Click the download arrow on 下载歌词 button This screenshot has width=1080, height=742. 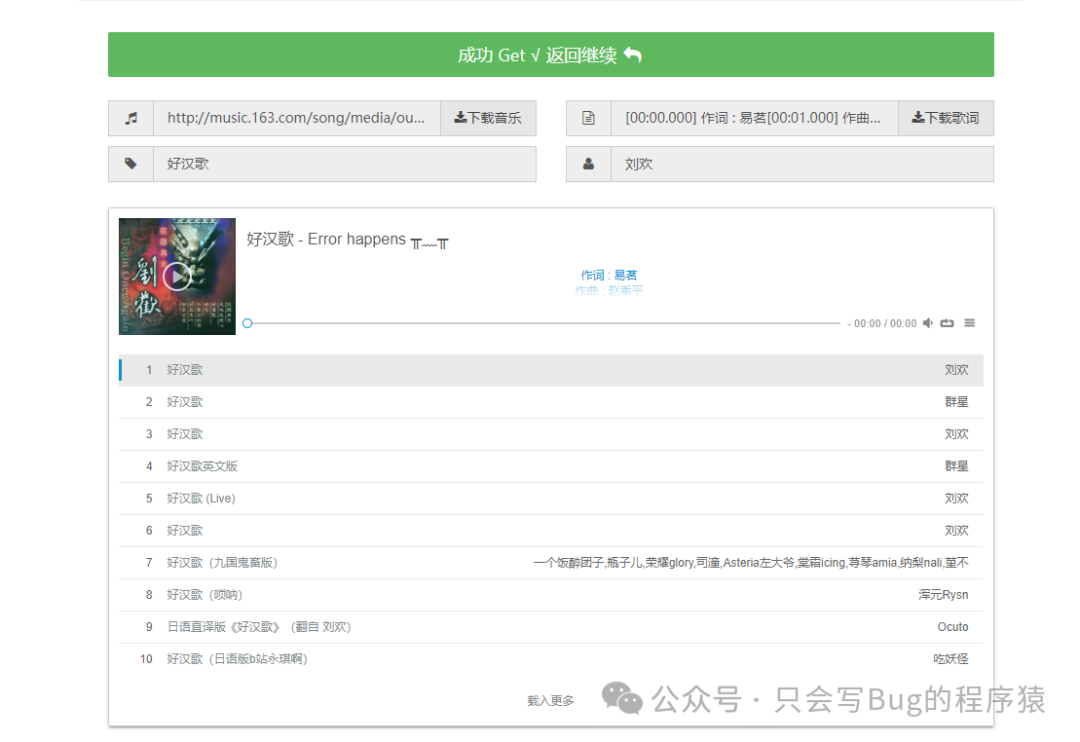tap(920, 118)
